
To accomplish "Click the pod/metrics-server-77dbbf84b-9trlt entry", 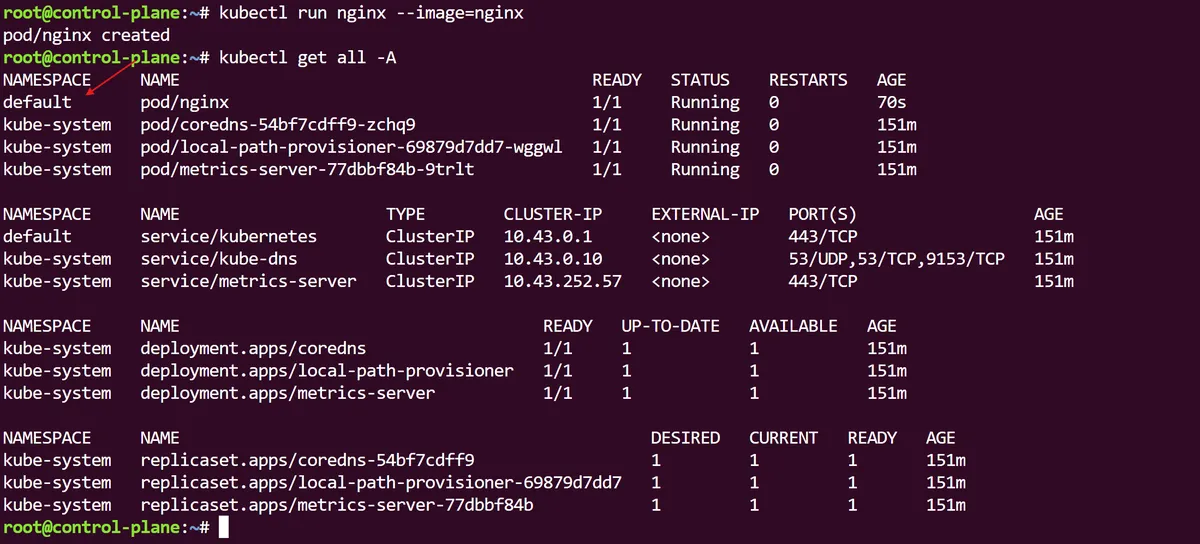I will (x=307, y=169).
